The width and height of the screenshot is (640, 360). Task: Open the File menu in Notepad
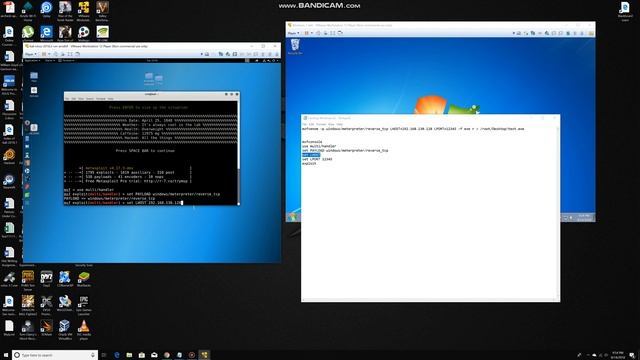click(304, 124)
